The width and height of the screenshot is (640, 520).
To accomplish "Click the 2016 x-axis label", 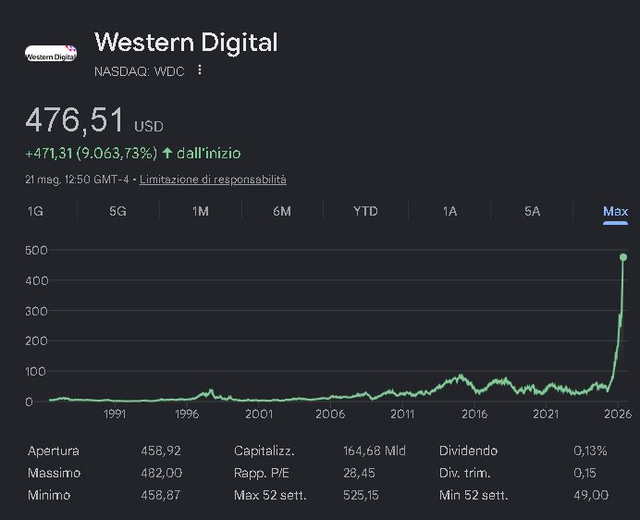I will click(x=474, y=414).
